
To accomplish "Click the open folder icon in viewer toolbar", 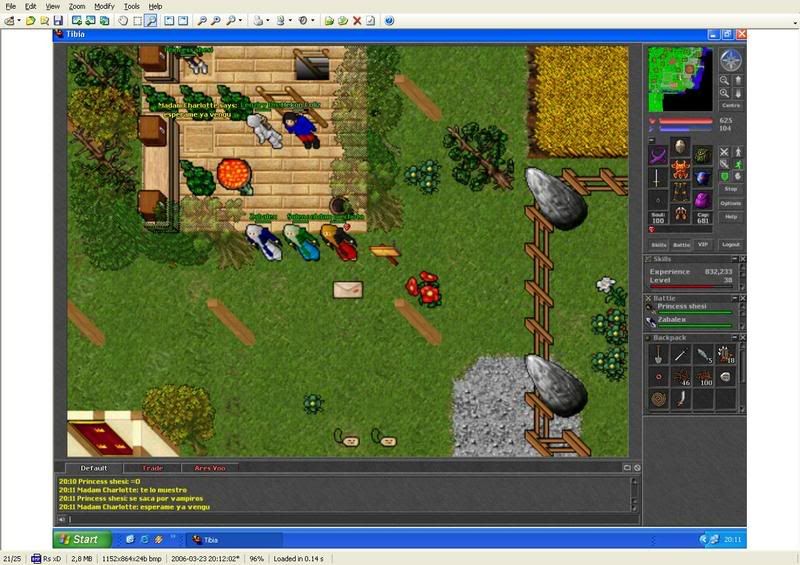I will click(31, 20).
